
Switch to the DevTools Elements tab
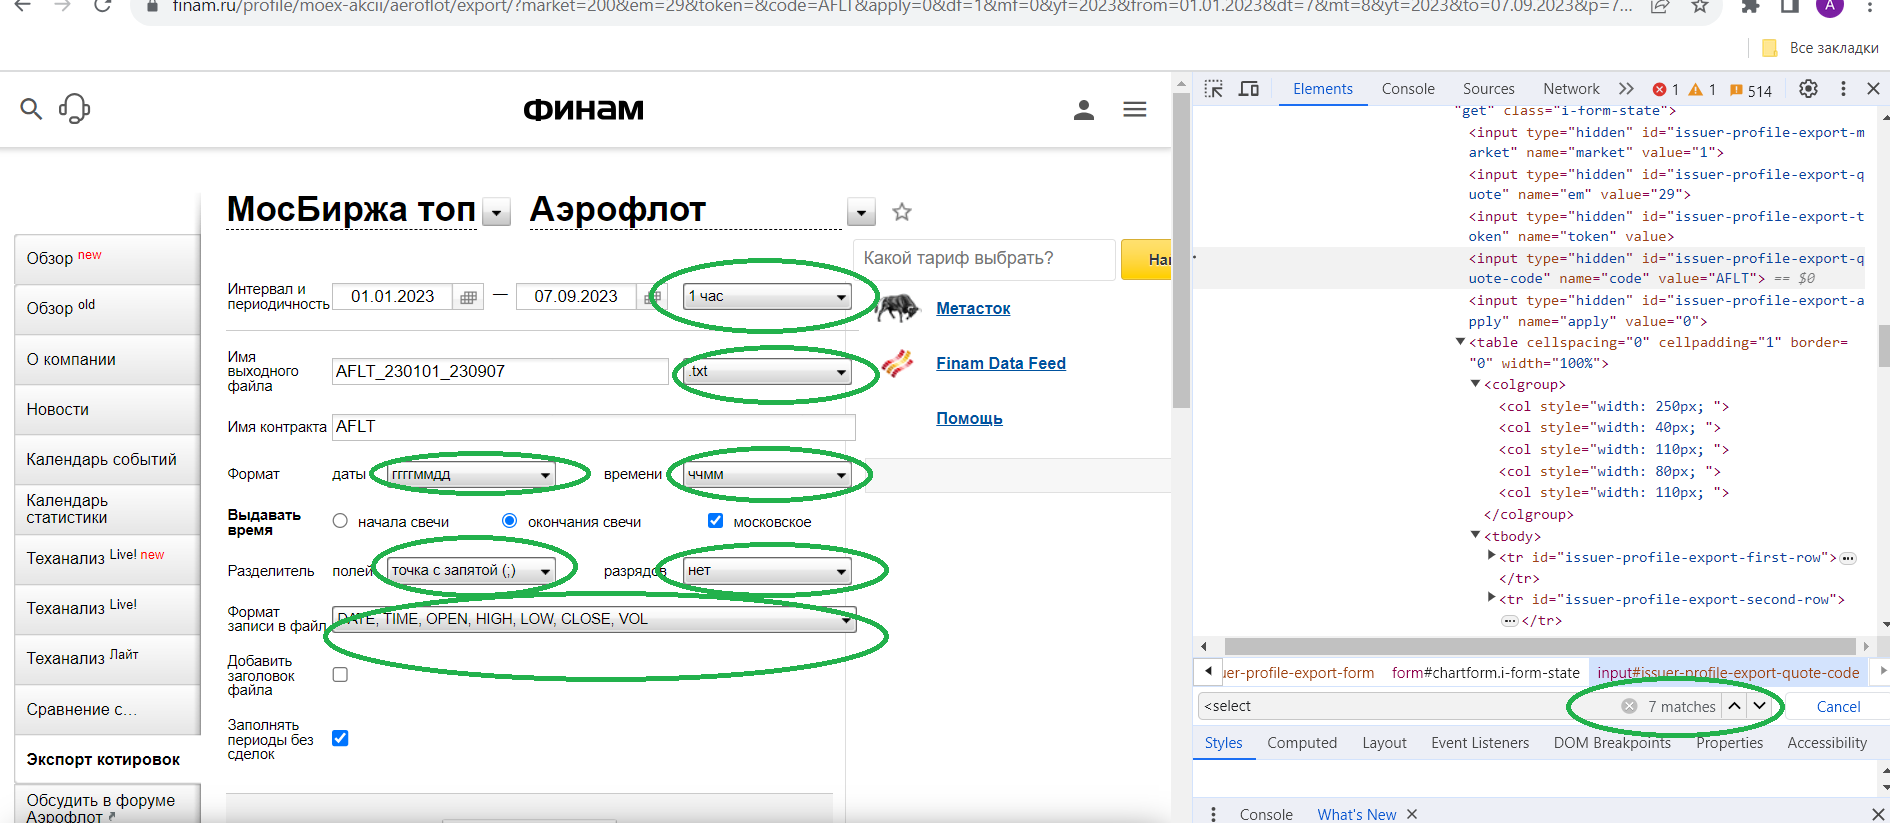(1322, 89)
